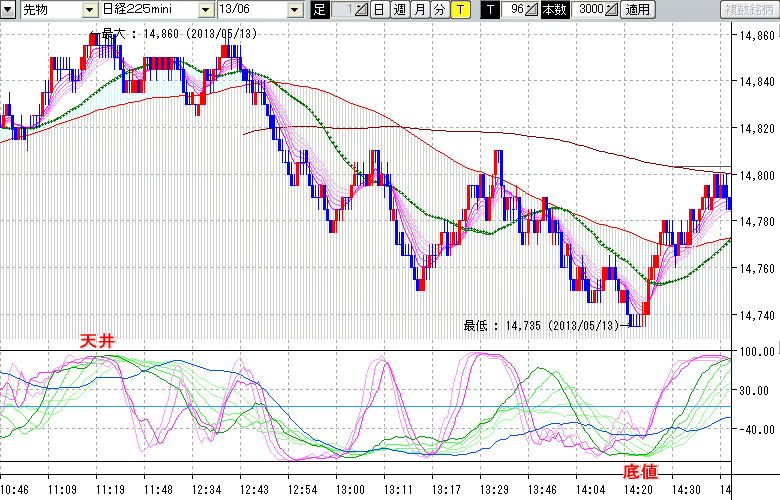Image resolution: width=780 pixels, height=500 pixels.
Task: Switch chart to 月 monthly bars
Action: (419, 10)
